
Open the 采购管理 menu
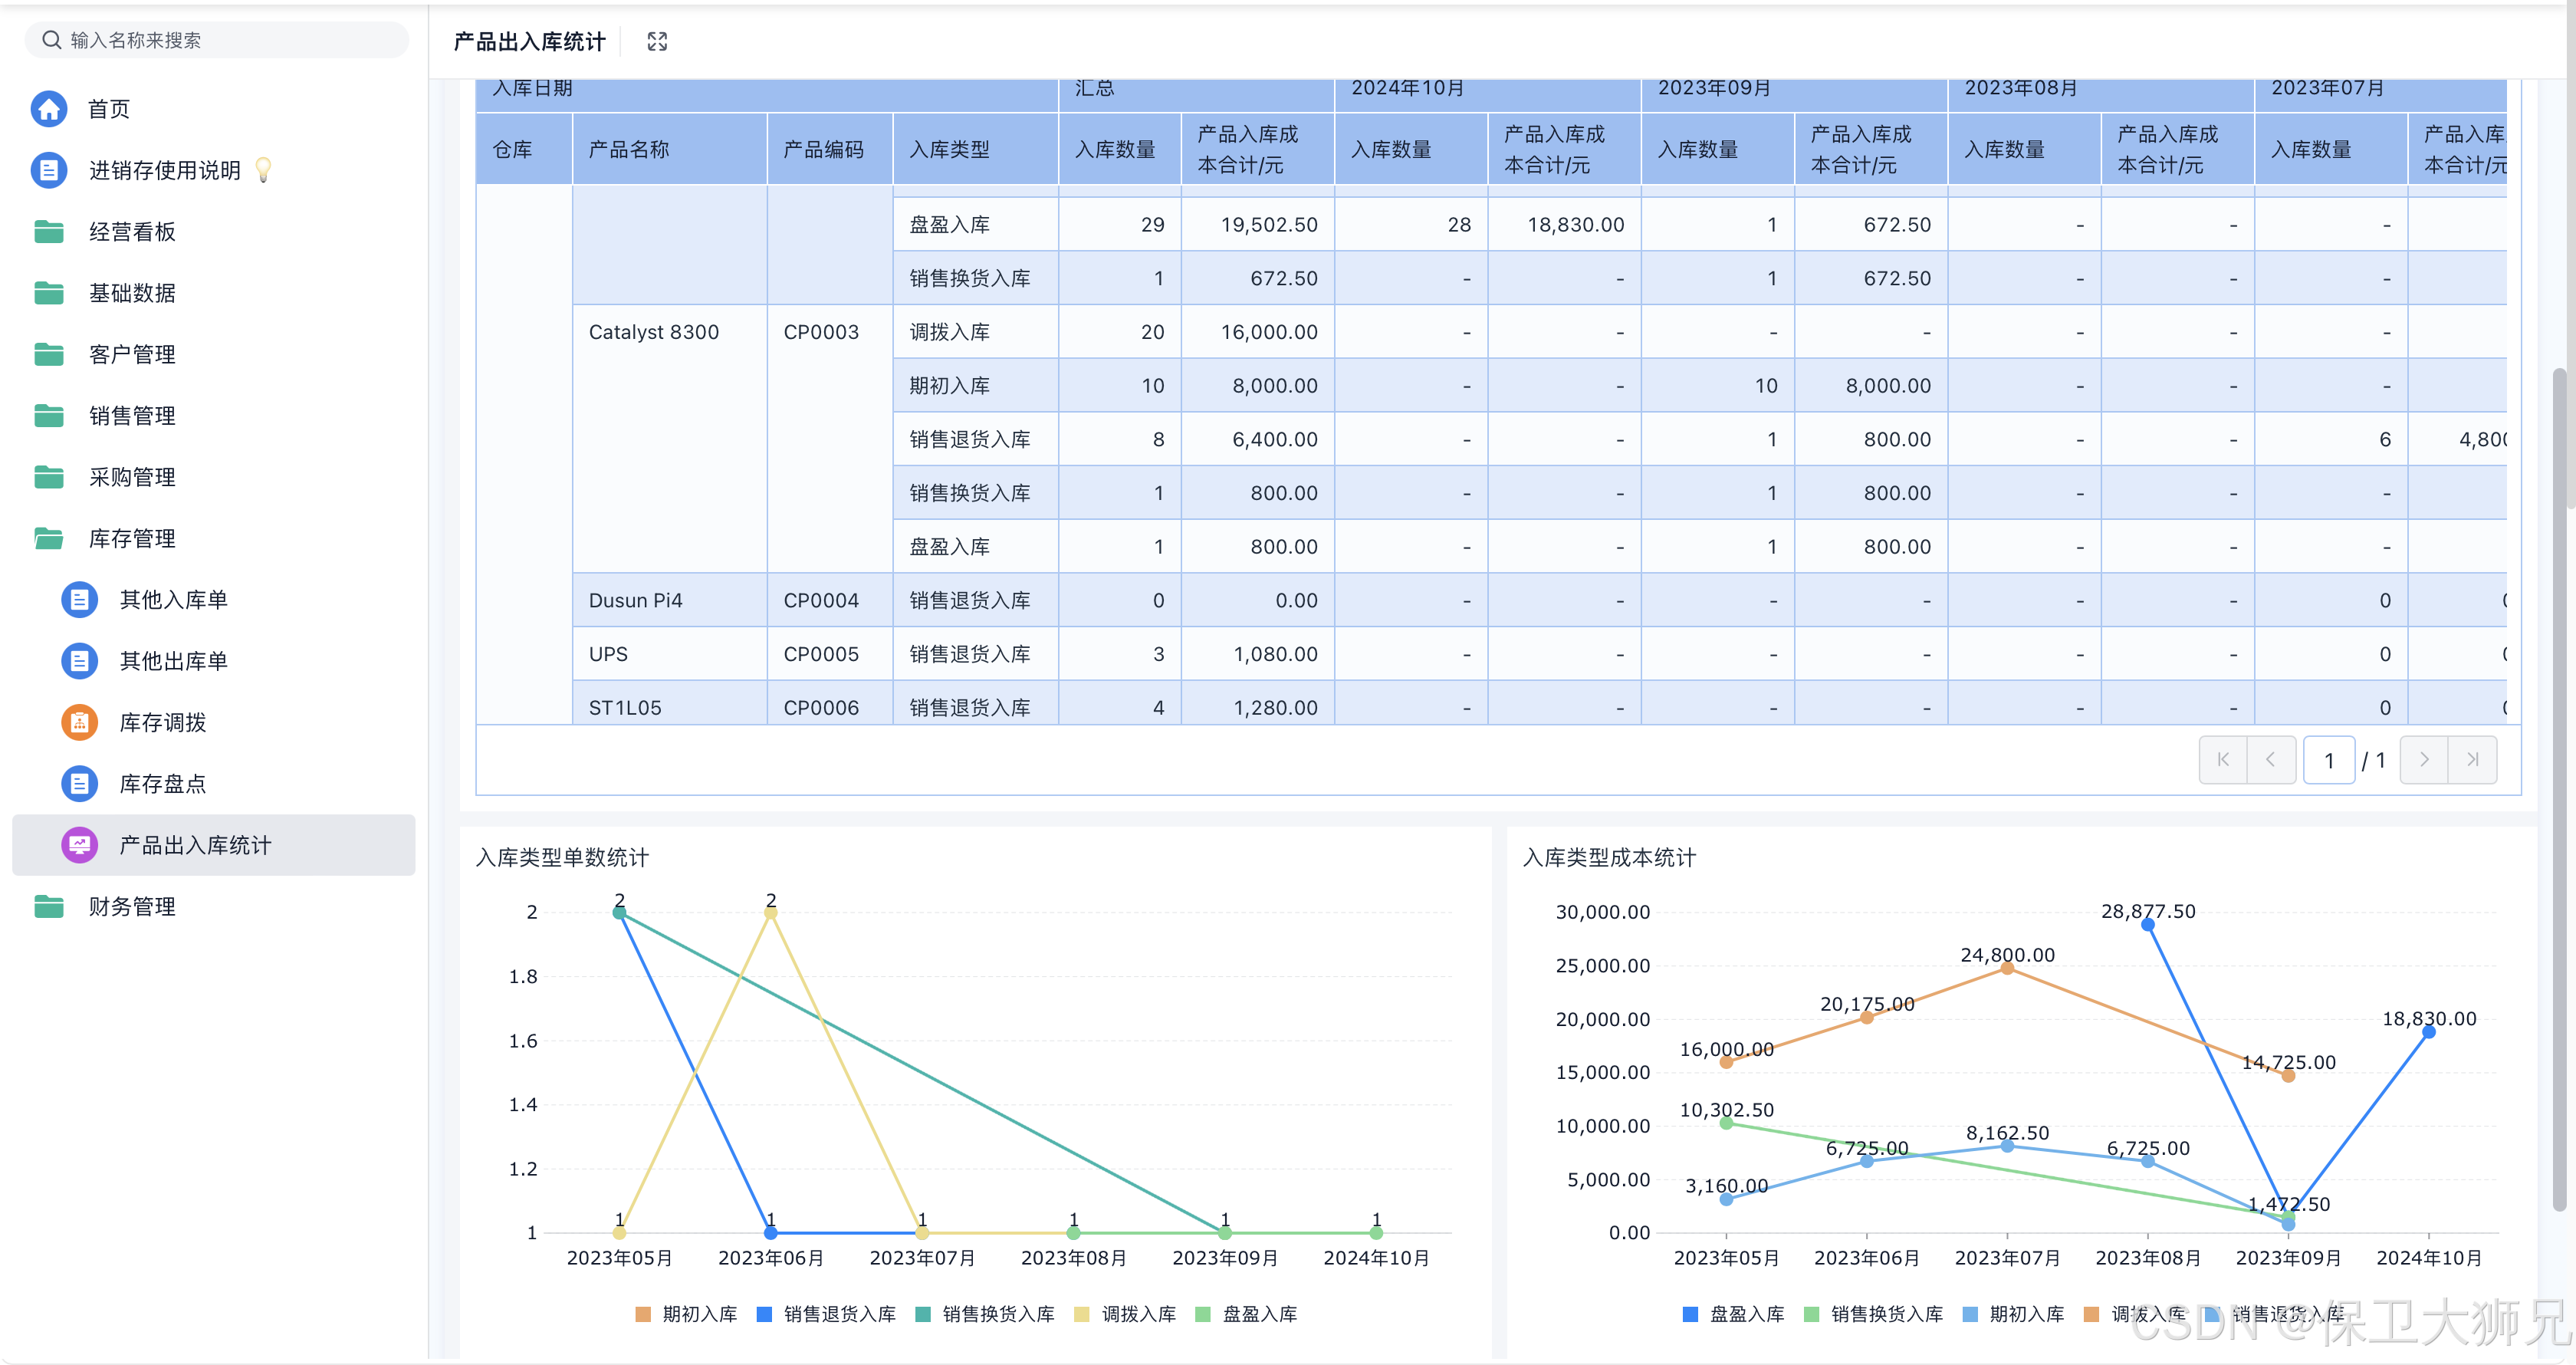point(131,477)
